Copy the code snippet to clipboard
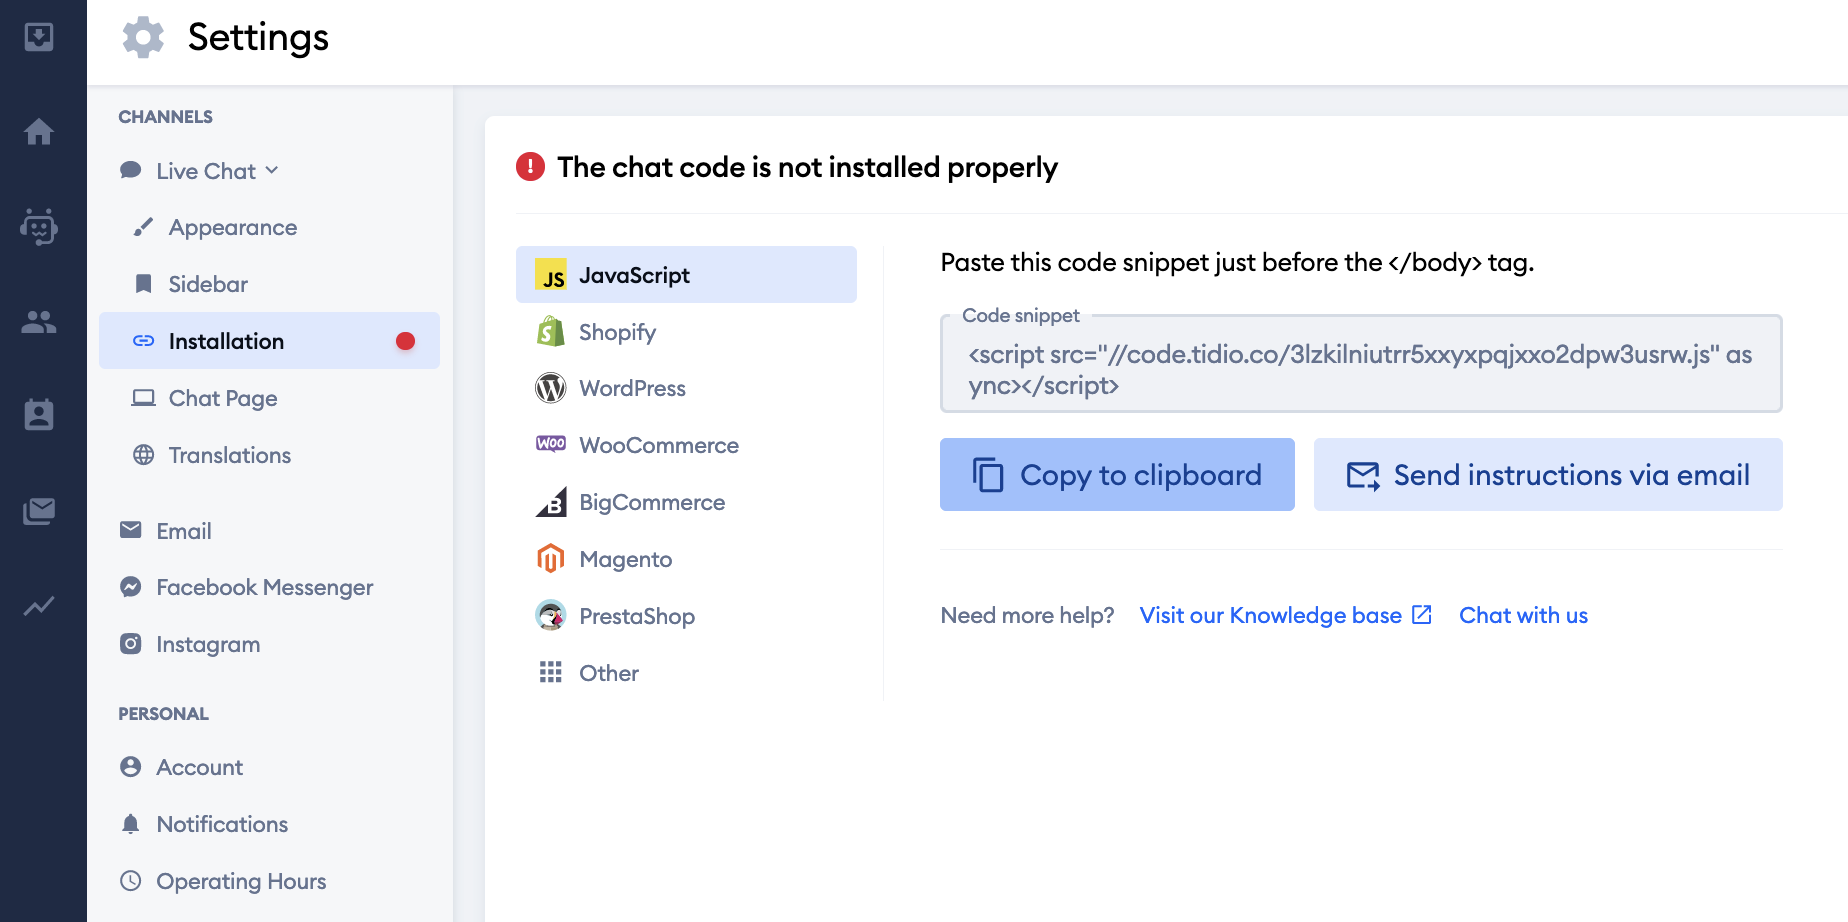The width and height of the screenshot is (1848, 922). point(1117,475)
